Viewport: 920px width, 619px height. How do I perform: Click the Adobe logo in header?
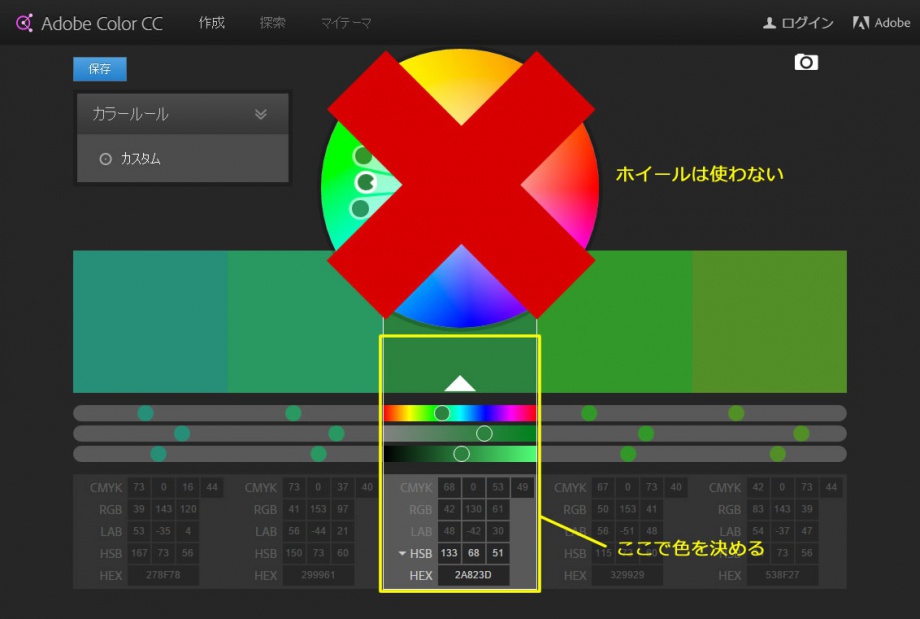tap(860, 22)
